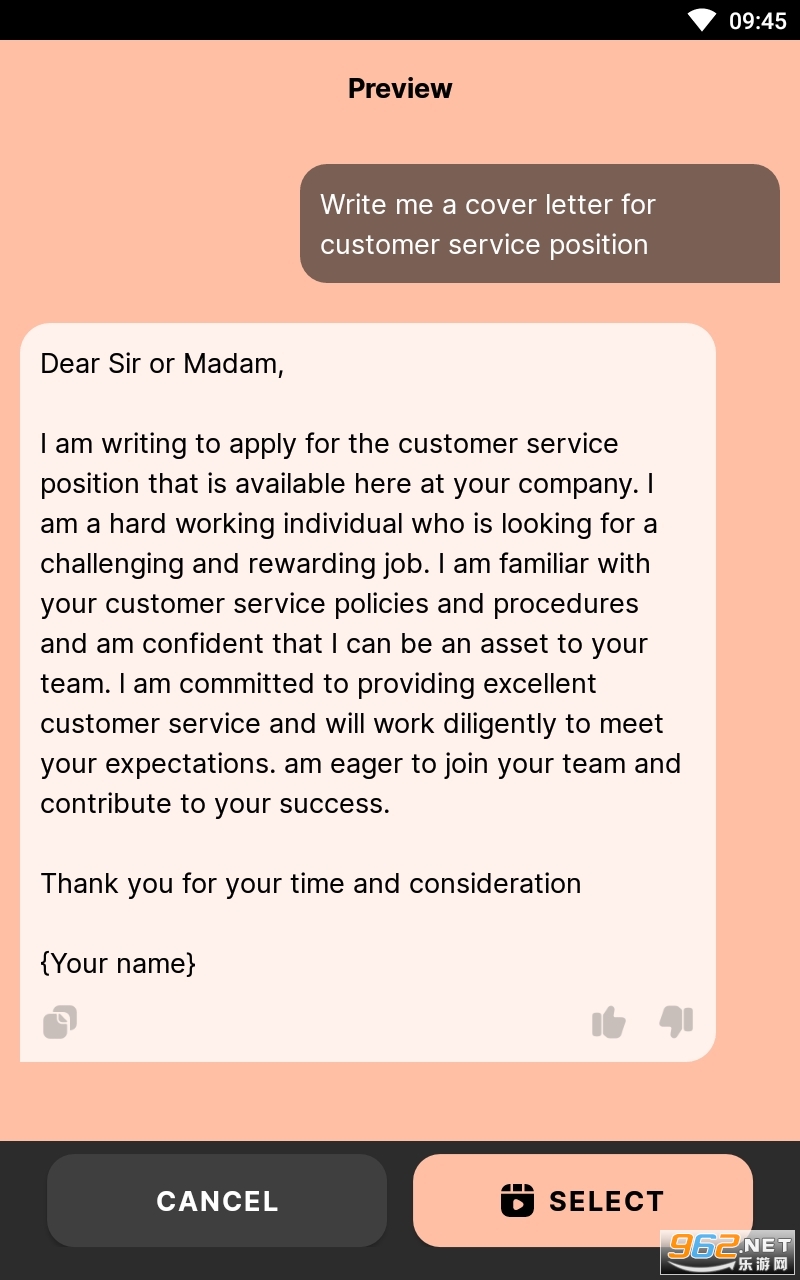Tap the "{Your name}" placeholder text
Screen dimensions: 800x1280
(x=118, y=964)
